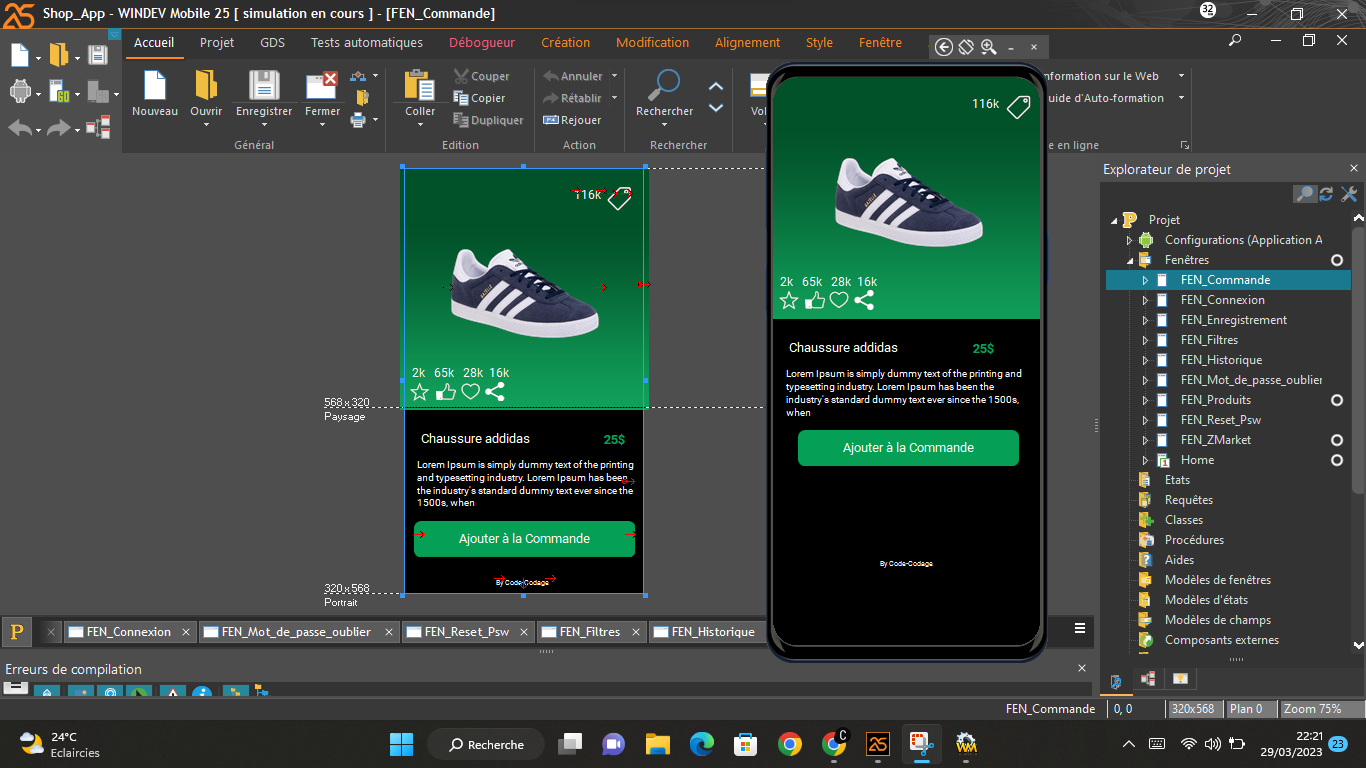Switch to the FEN_Filtres document tab
Viewport: 1366px width, 768px height.
(590, 632)
